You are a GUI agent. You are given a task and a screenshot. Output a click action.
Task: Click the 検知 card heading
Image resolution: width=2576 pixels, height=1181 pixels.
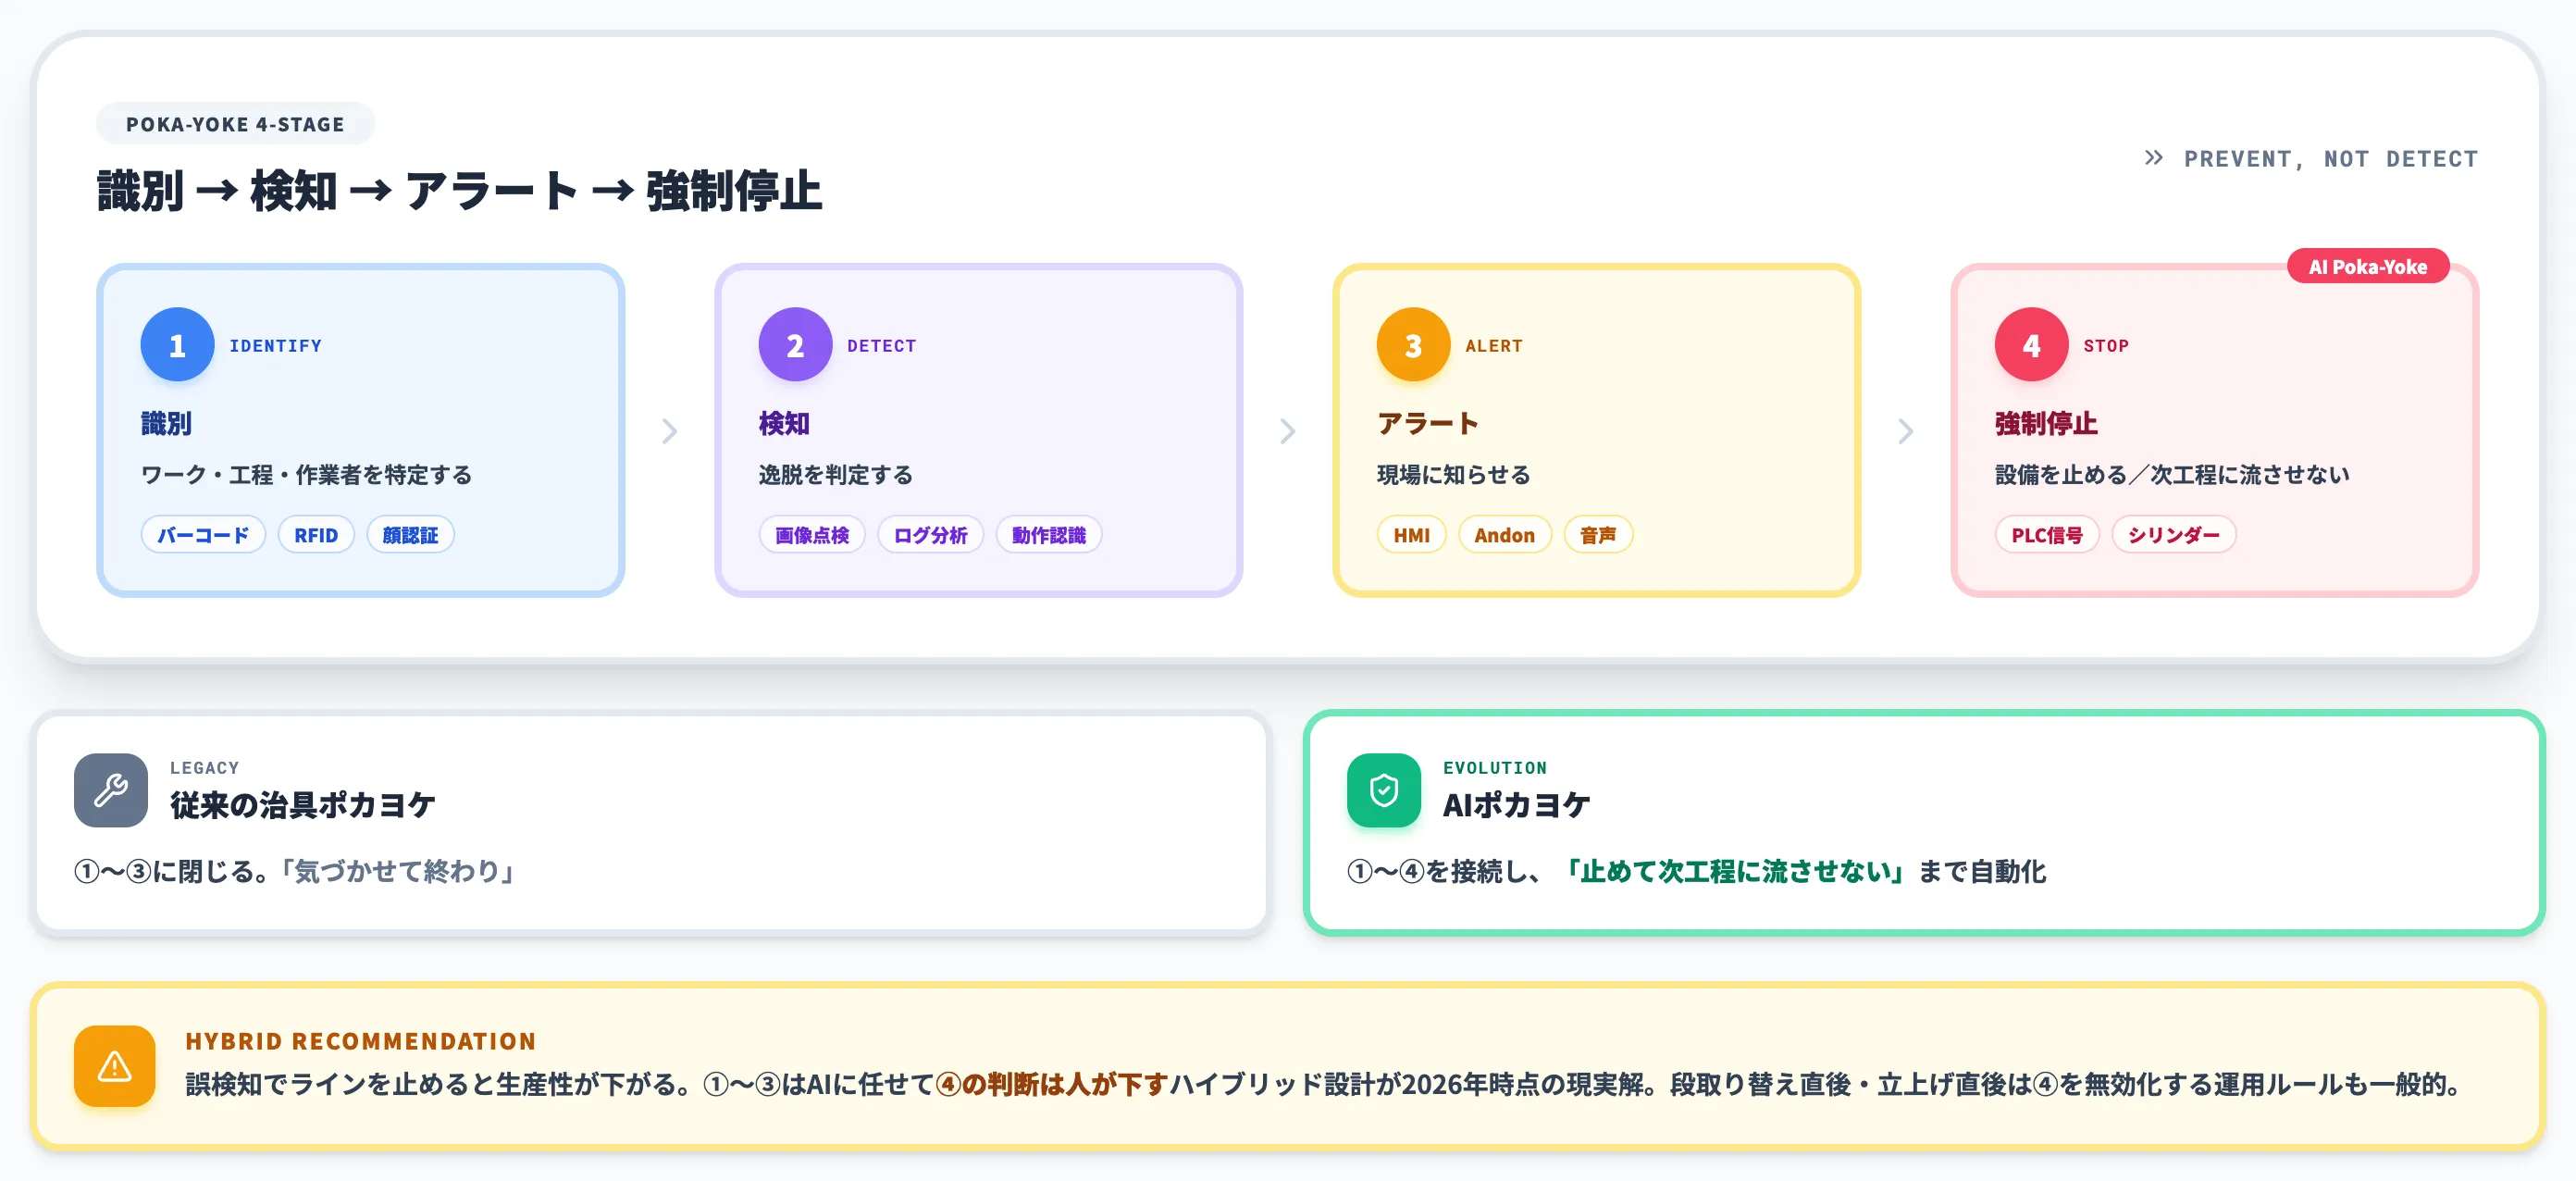784,423
